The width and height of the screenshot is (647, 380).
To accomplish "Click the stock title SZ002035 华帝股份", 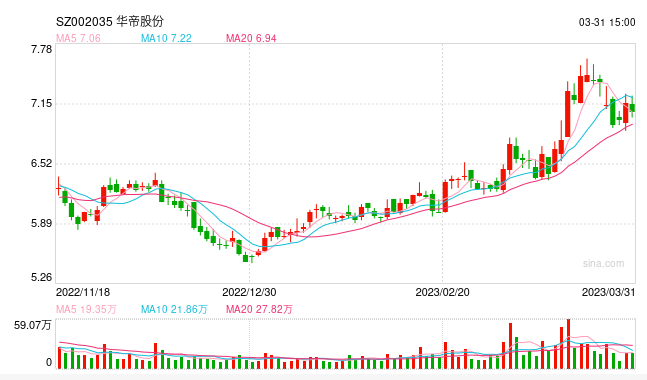I will tap(110, 21).
